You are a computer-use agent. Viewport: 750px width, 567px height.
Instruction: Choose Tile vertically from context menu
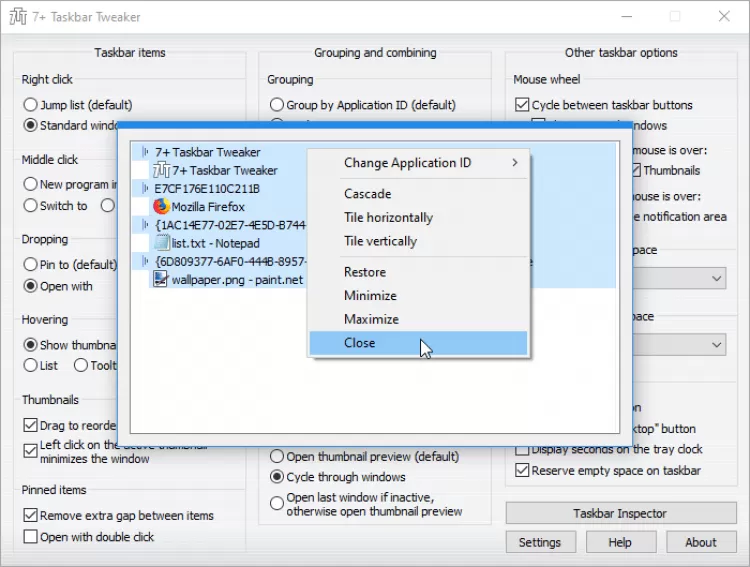[x=419, y=241]
